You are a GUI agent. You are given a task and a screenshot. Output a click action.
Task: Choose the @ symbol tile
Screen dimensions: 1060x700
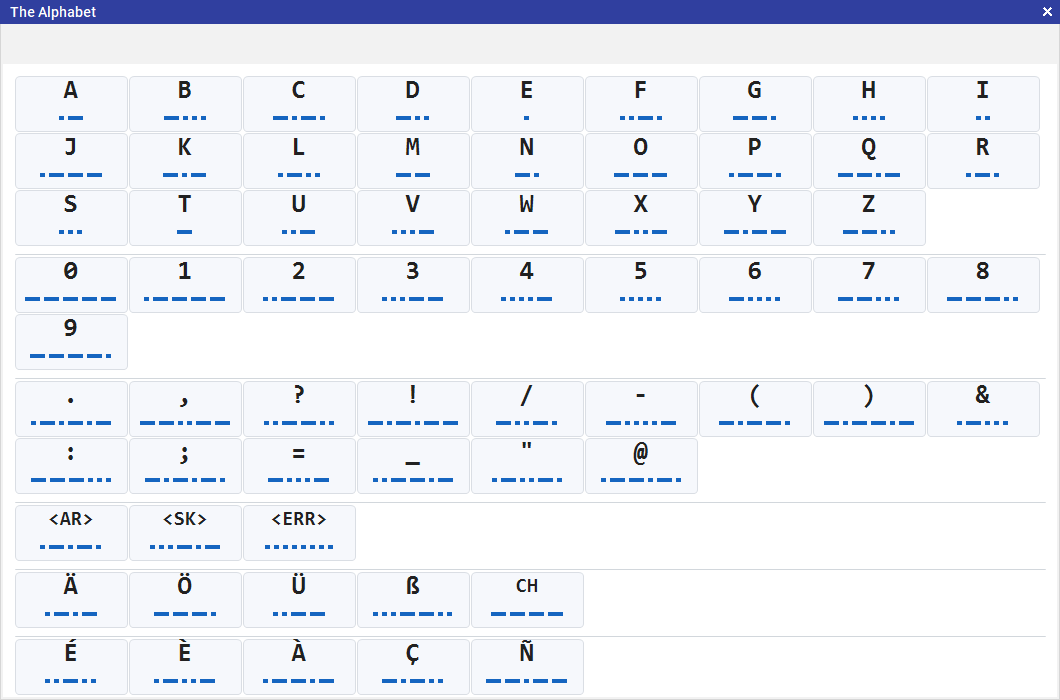click(x=641, y=466)
